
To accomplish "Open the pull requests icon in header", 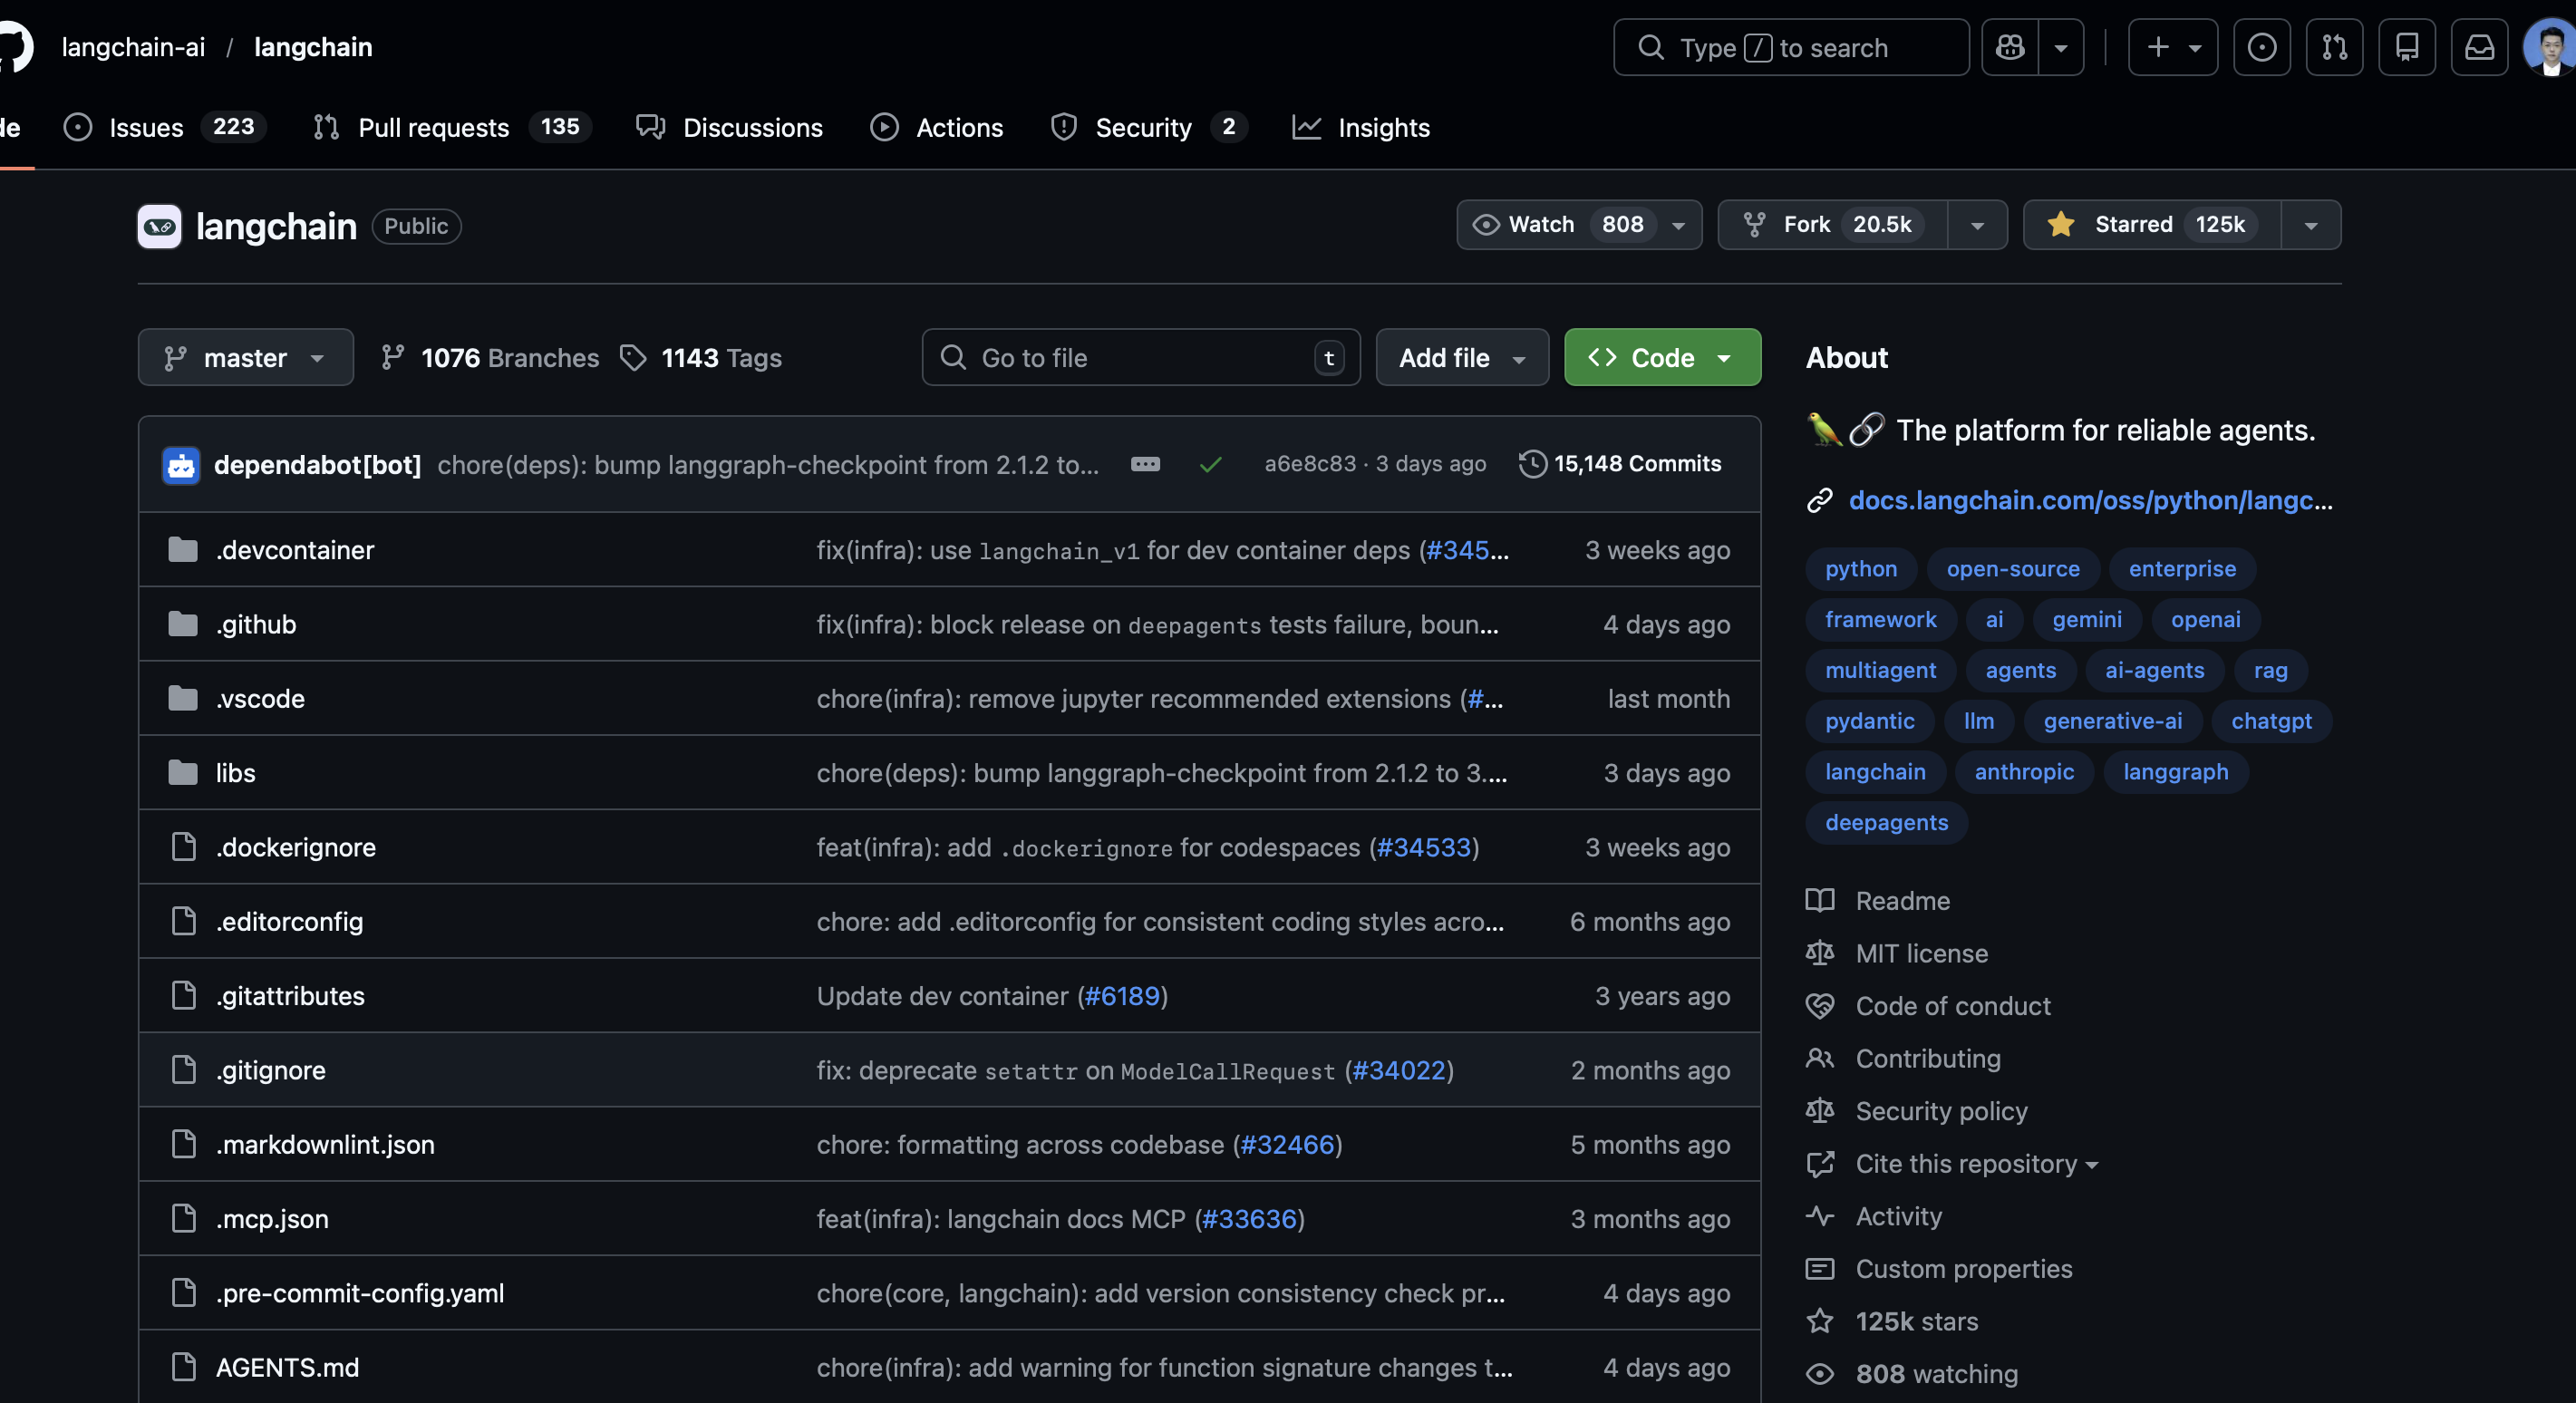I will (x=2334, y=47).
